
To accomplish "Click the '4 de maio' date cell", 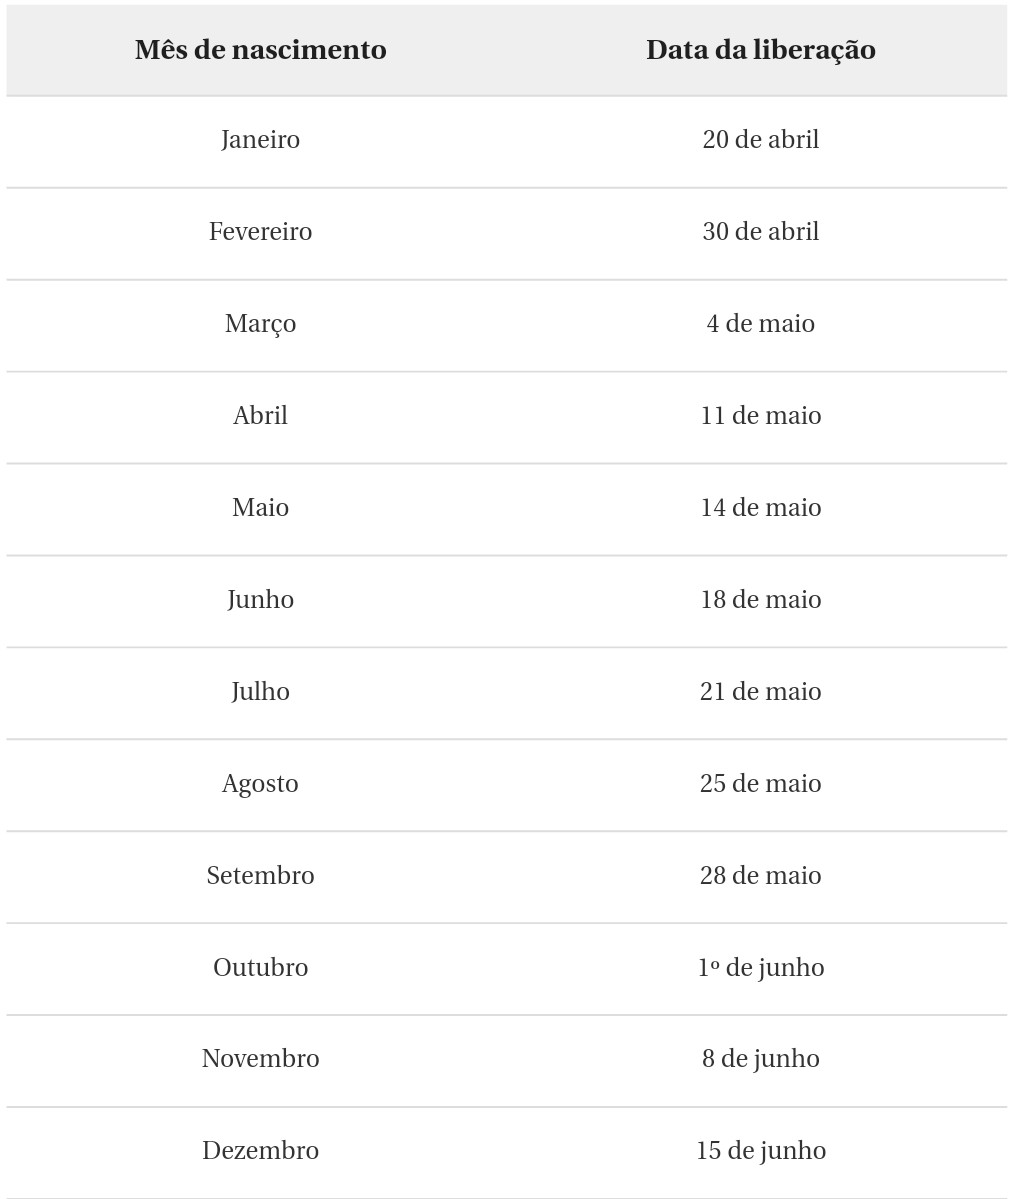I will click(x=761, y=323).
